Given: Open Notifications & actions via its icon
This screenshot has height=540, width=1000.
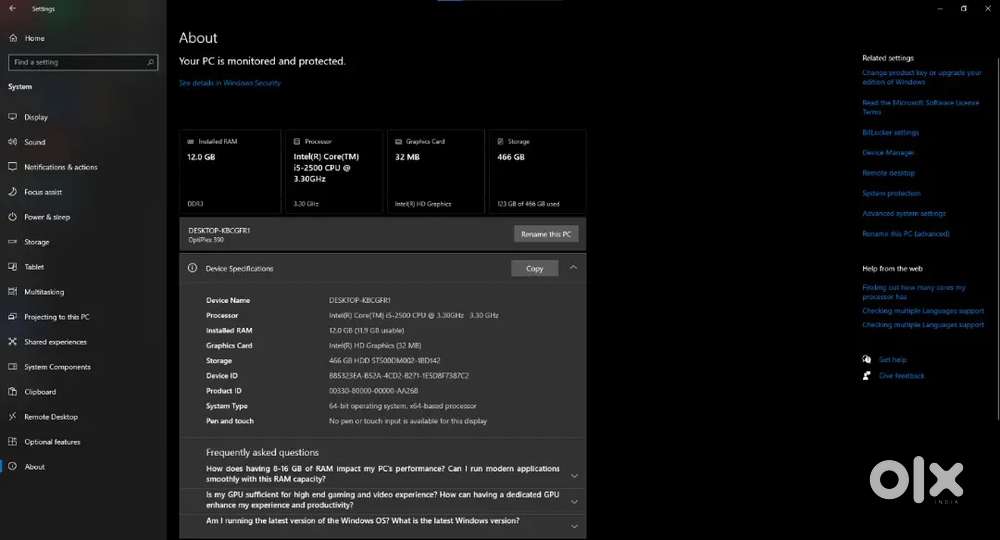Looking at the screenshot, I should point(12,166).
